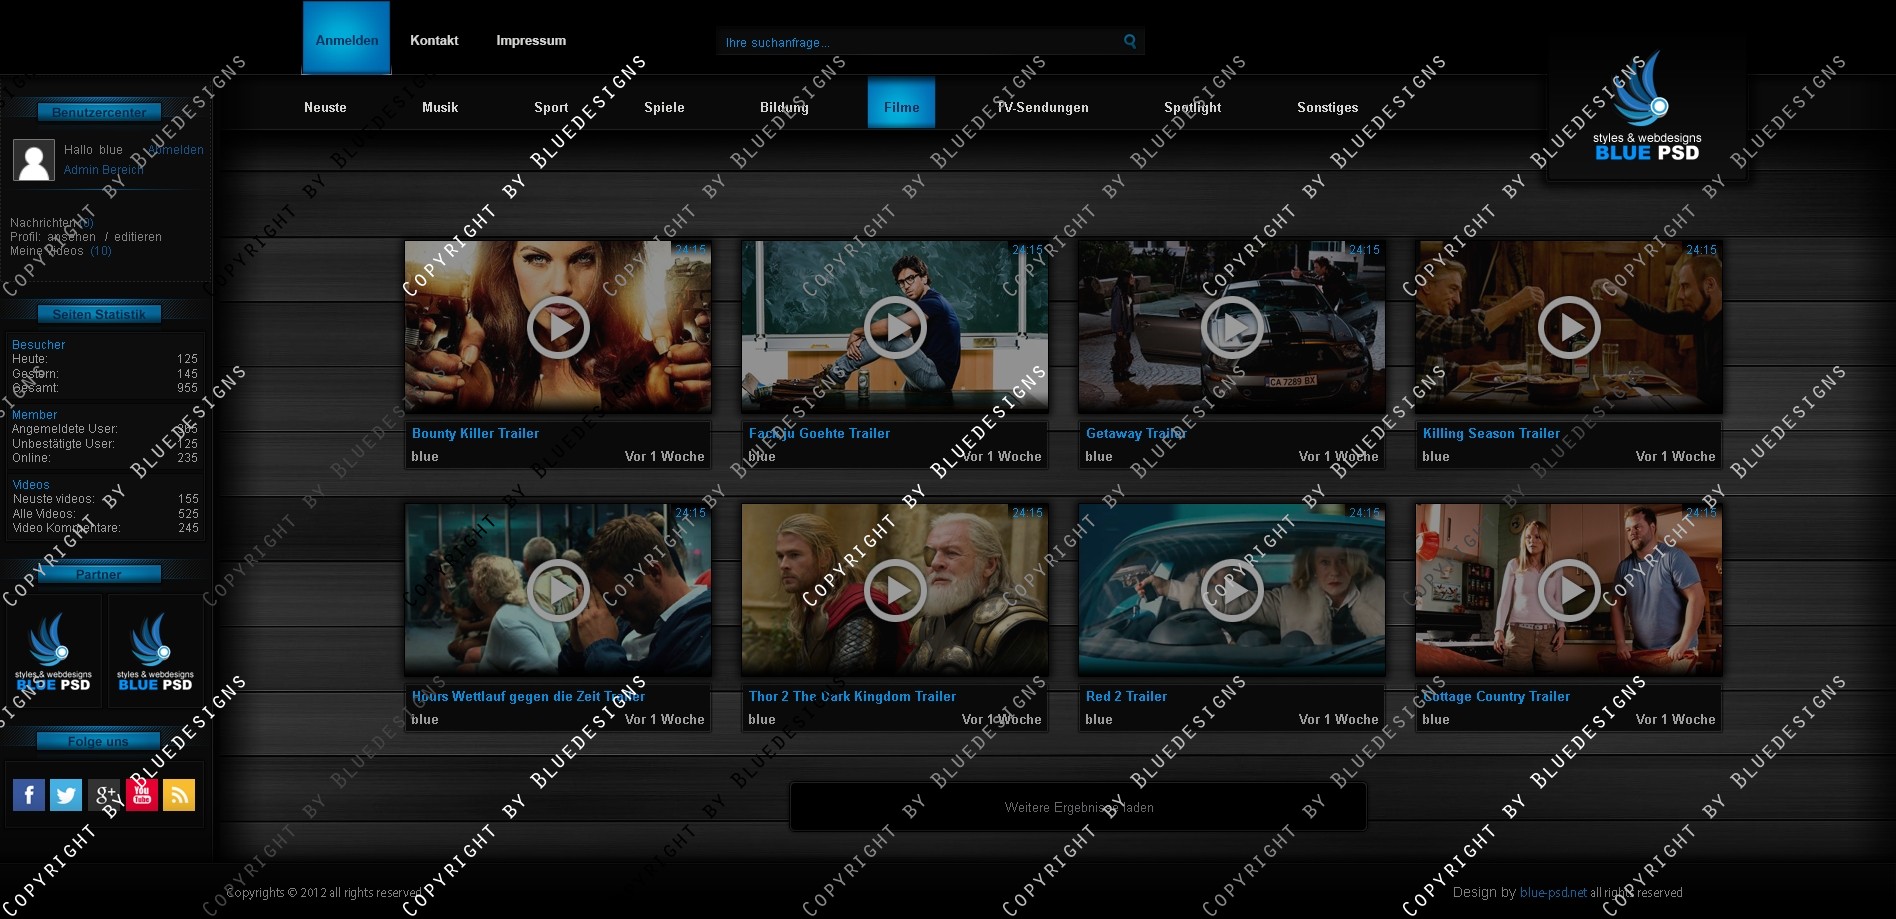The width and height of the screenshot is (1896, 919).
Task: Play the Thor 2 Dark Kingdom Trailer video
Action: (x=895, y=590)
